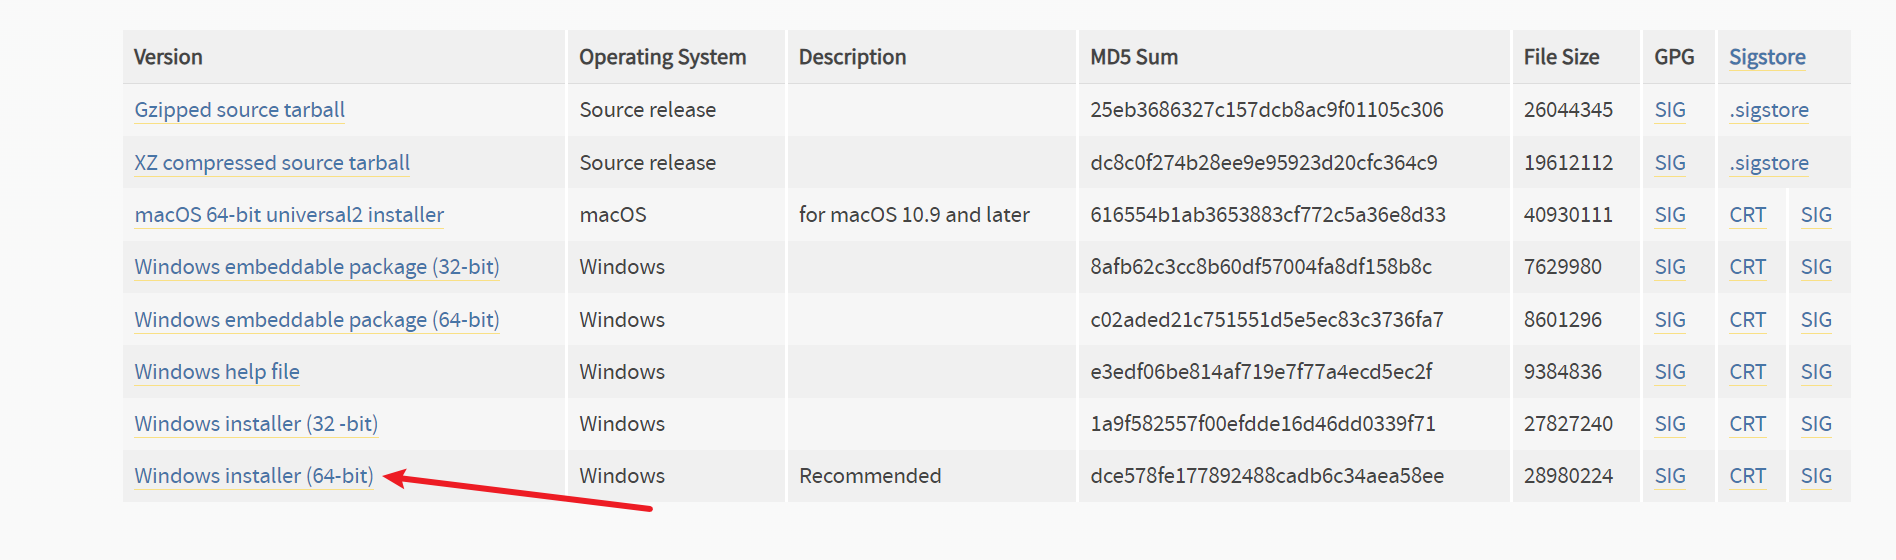Open the Windows help file link

click(x=217, y=372)
